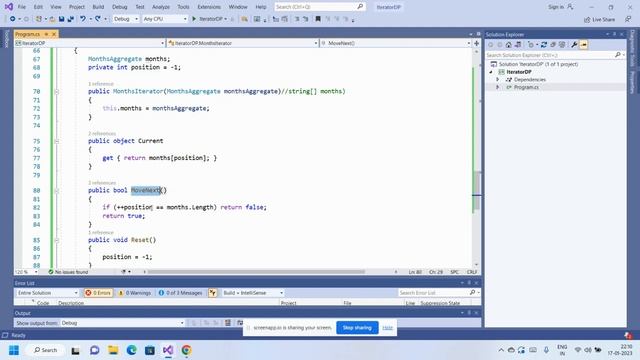This screenshot has height=360, width=640.
Task: Click the Redo arrow icon
Action: [x=98, y=19]
